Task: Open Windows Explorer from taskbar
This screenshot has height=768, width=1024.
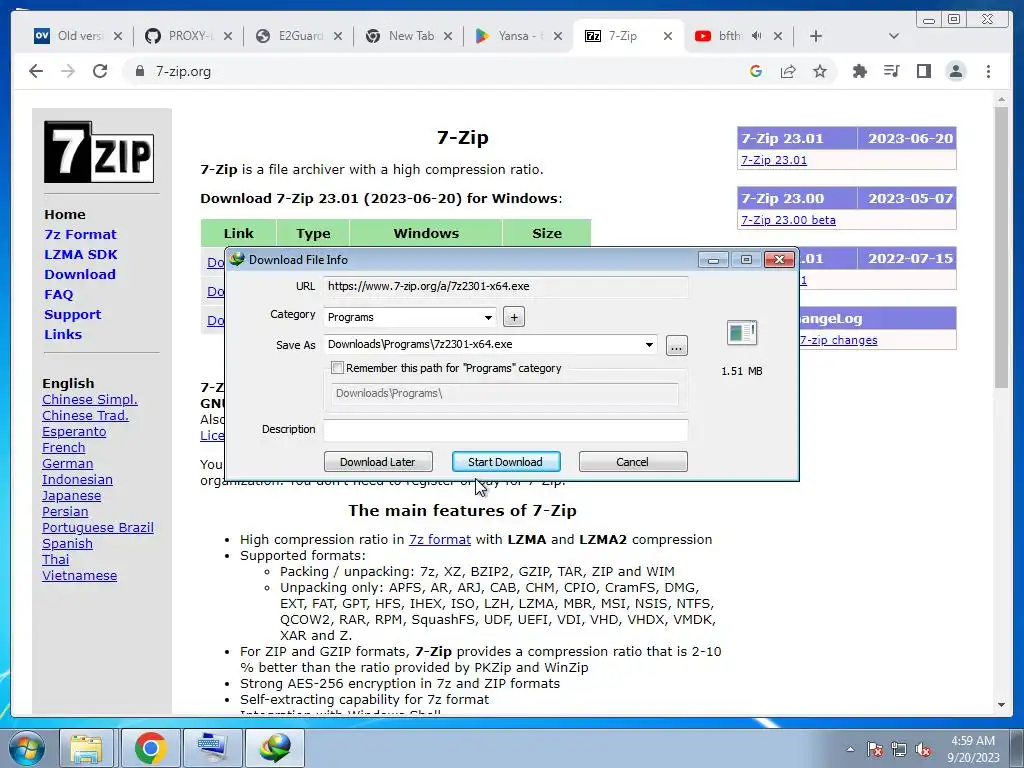Action: tap(86, 748)
